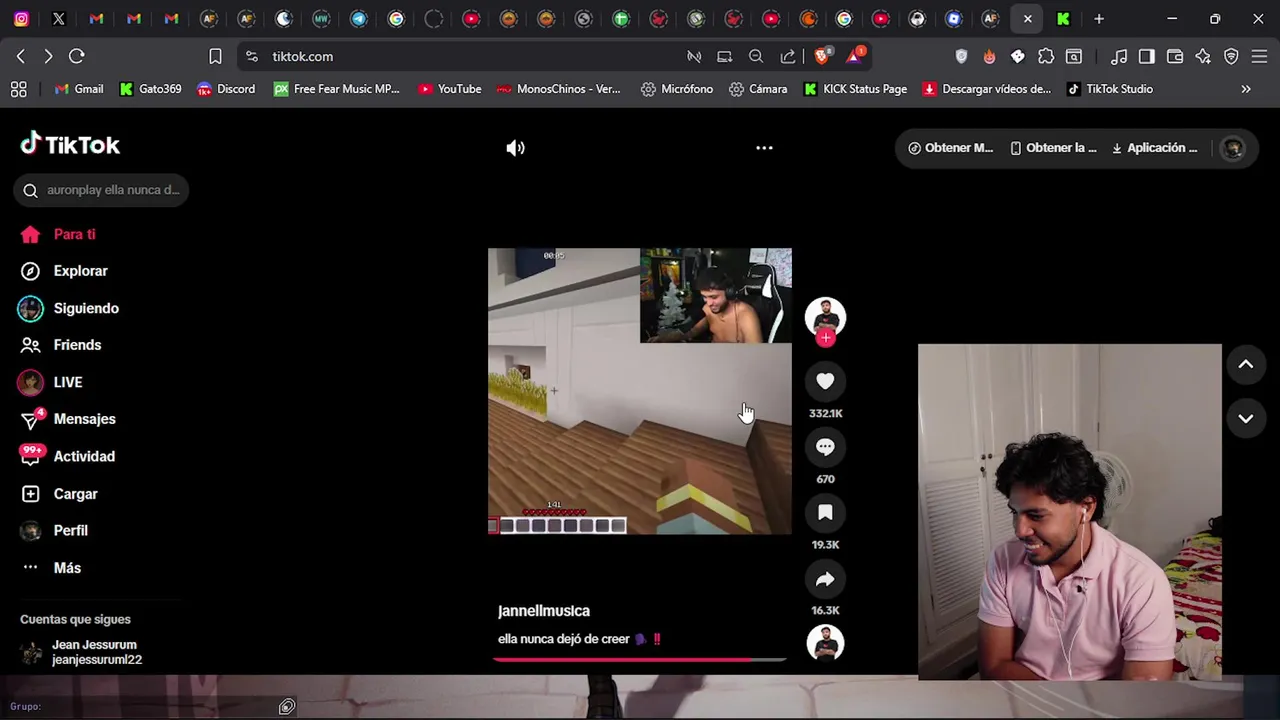Open browser zoom magnifier icon
This screenshot has width=1280, height=720.
[x=756, y=56]
